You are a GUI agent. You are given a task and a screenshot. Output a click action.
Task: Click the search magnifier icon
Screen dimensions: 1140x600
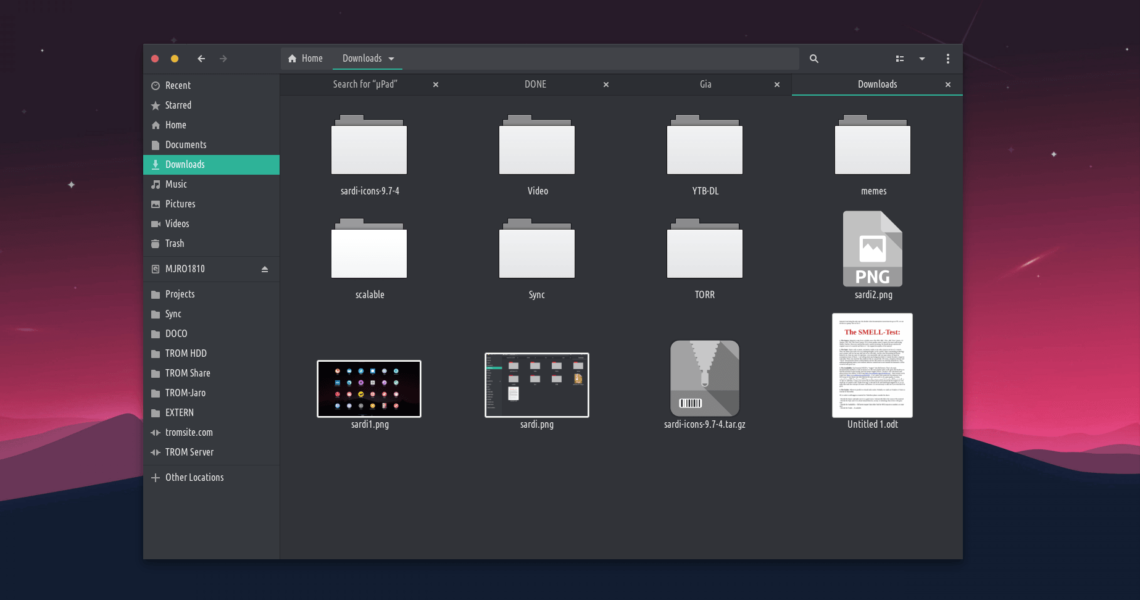814,59
